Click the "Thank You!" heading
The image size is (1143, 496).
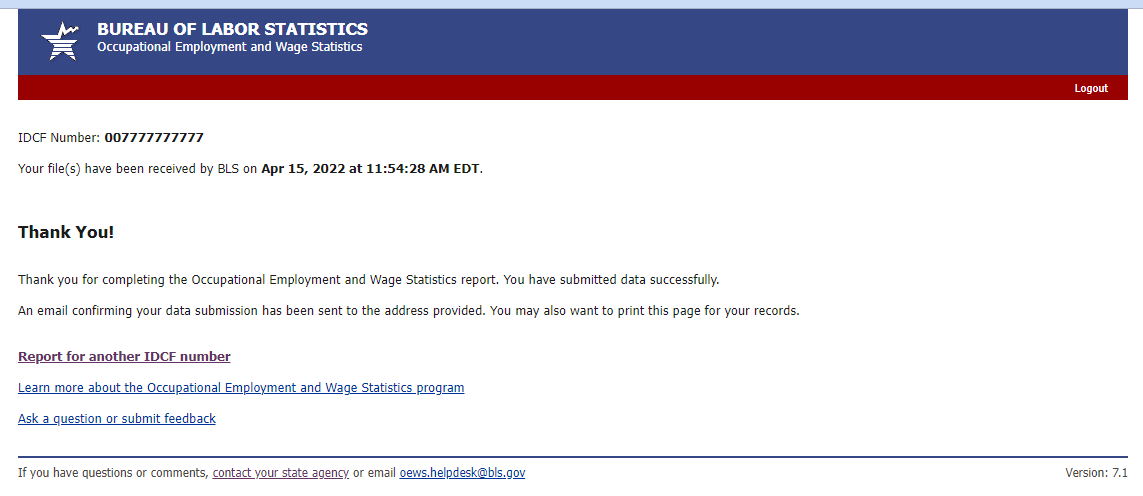(66, 233)
